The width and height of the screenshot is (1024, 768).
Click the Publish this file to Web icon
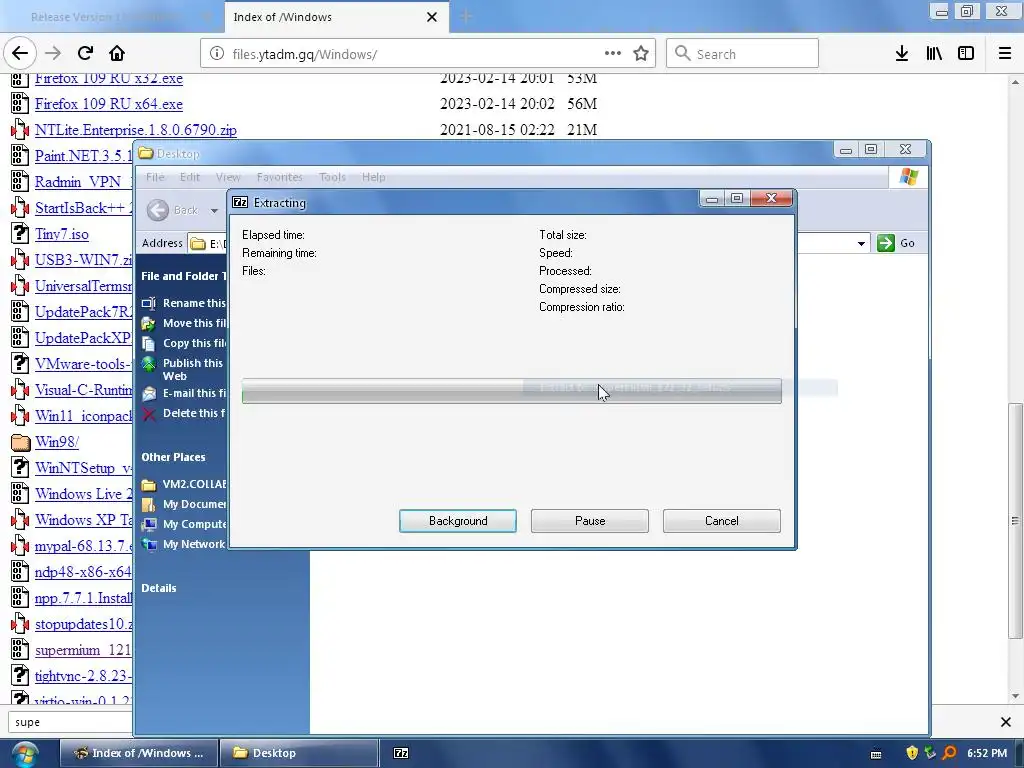click(x=149, y=364)
